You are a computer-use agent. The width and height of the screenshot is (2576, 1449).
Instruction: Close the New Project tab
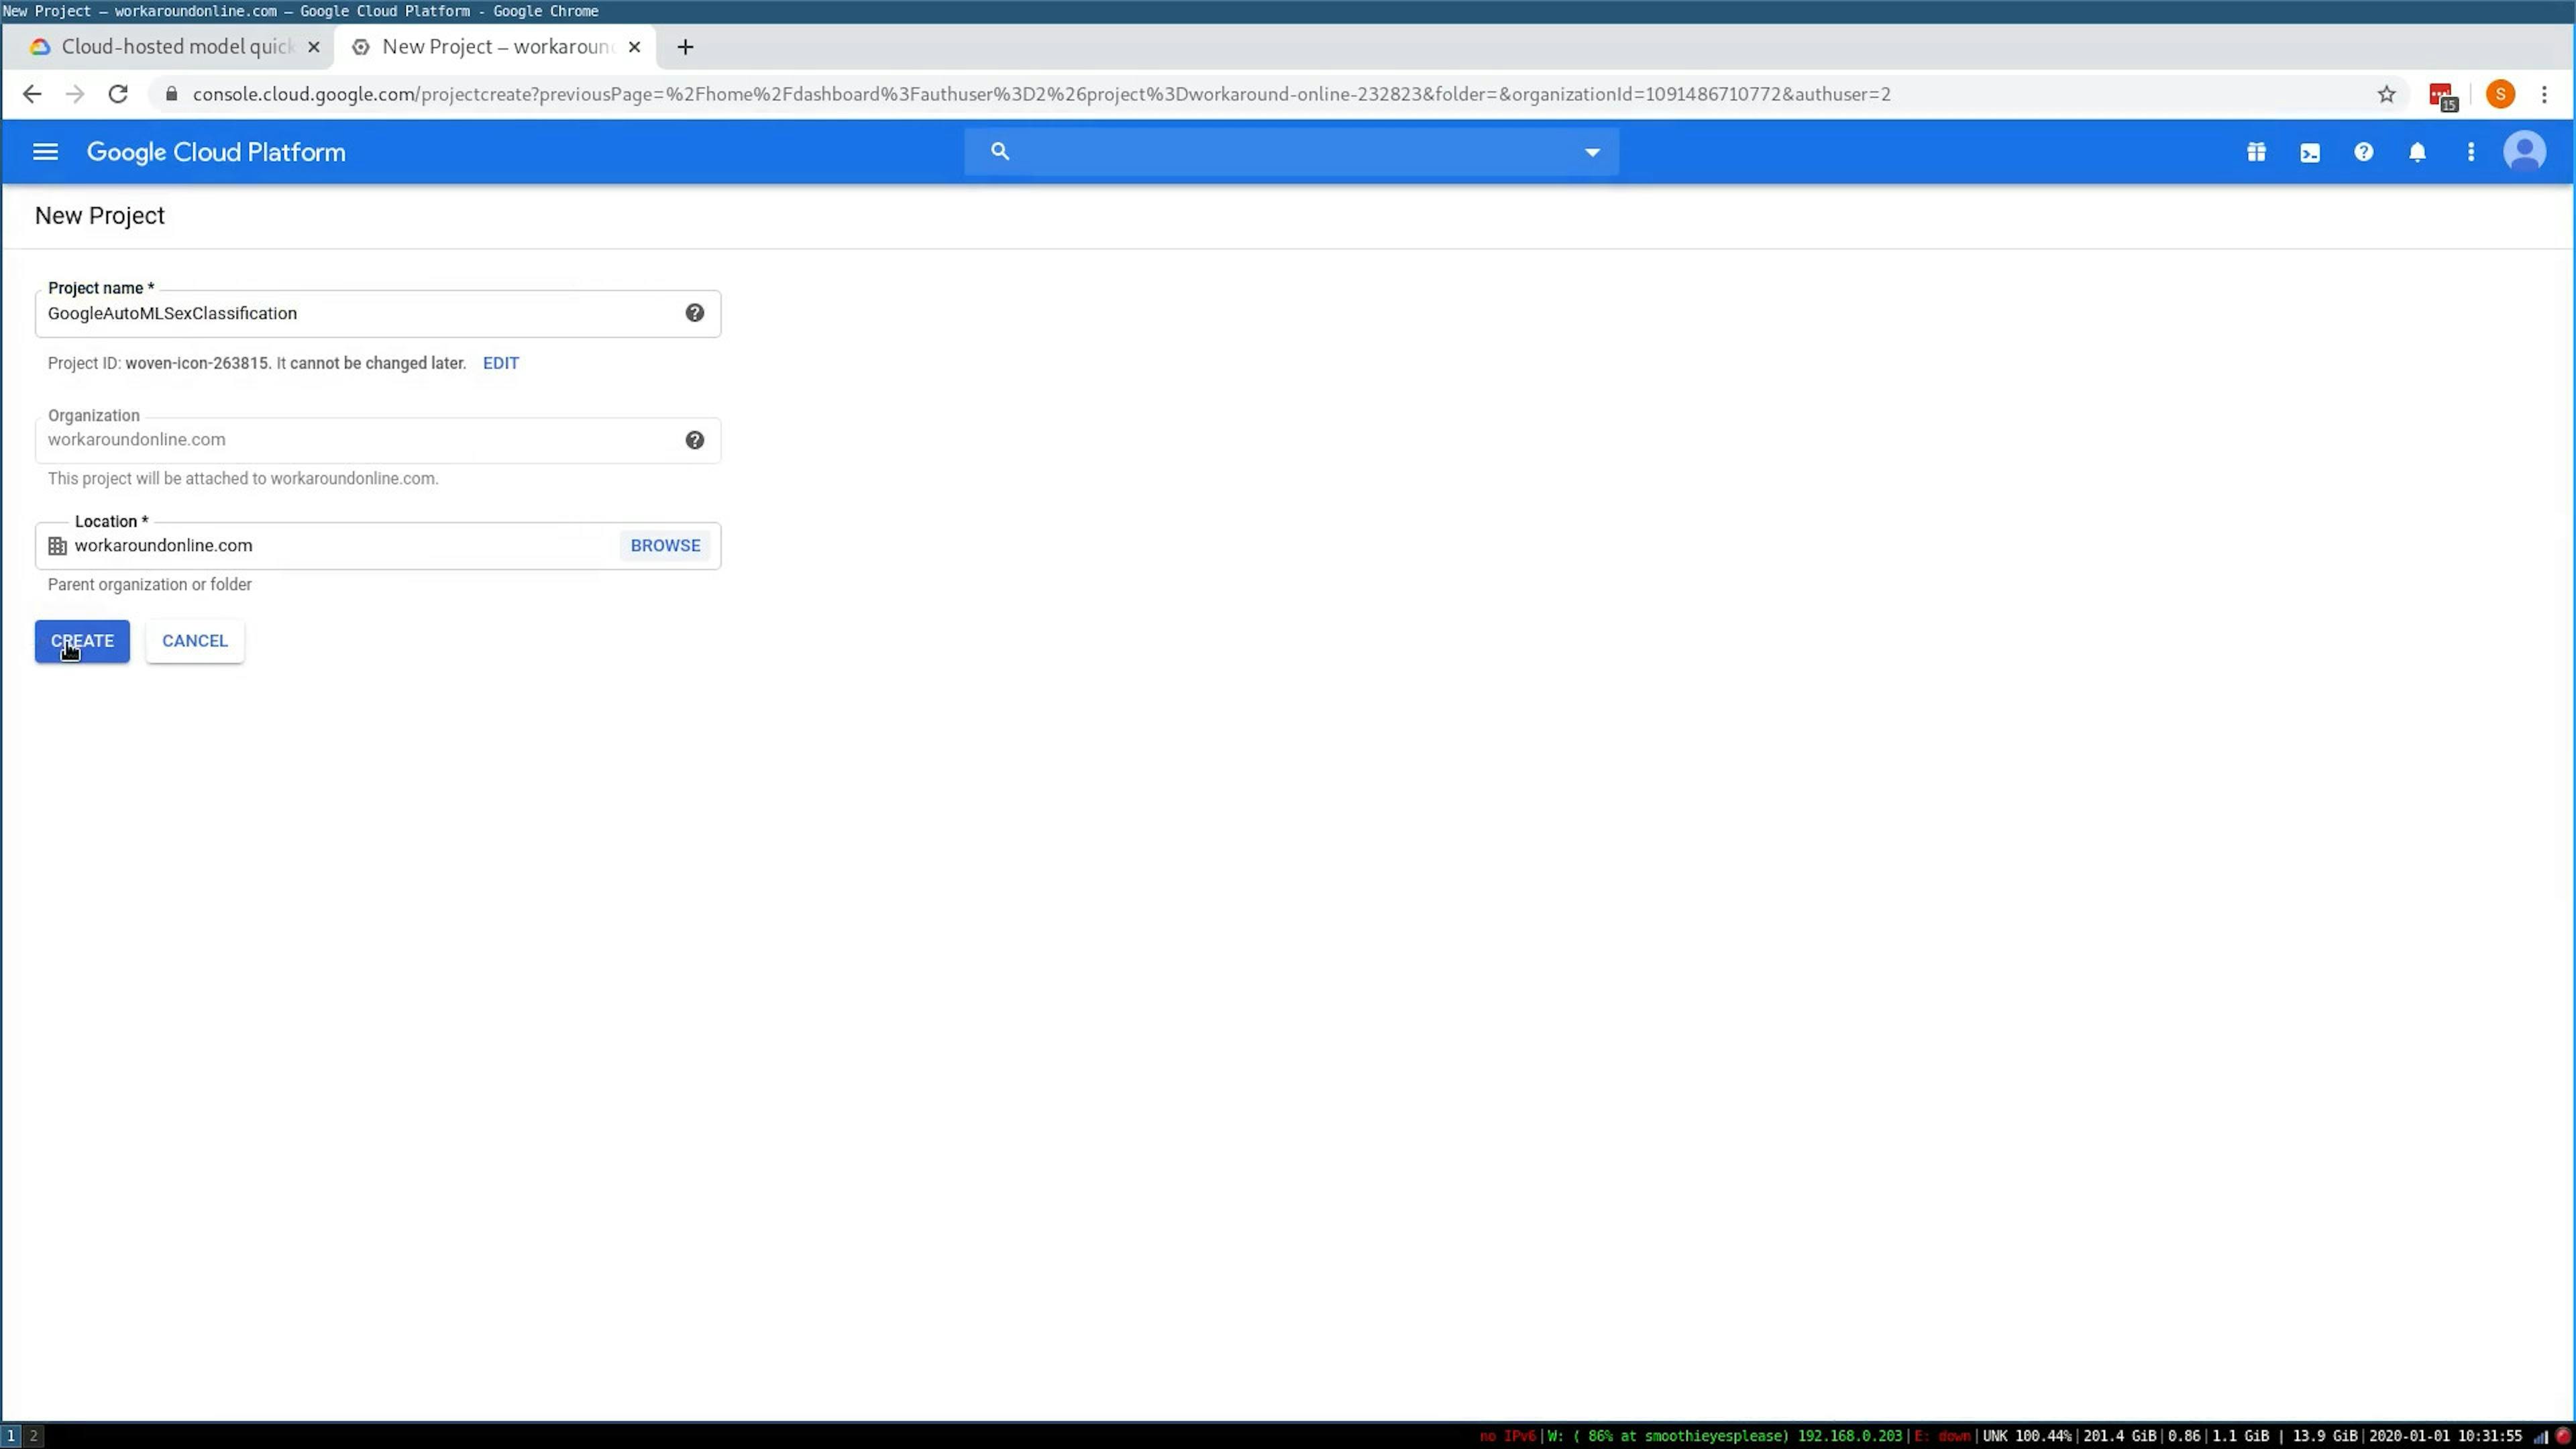(634, 47)
